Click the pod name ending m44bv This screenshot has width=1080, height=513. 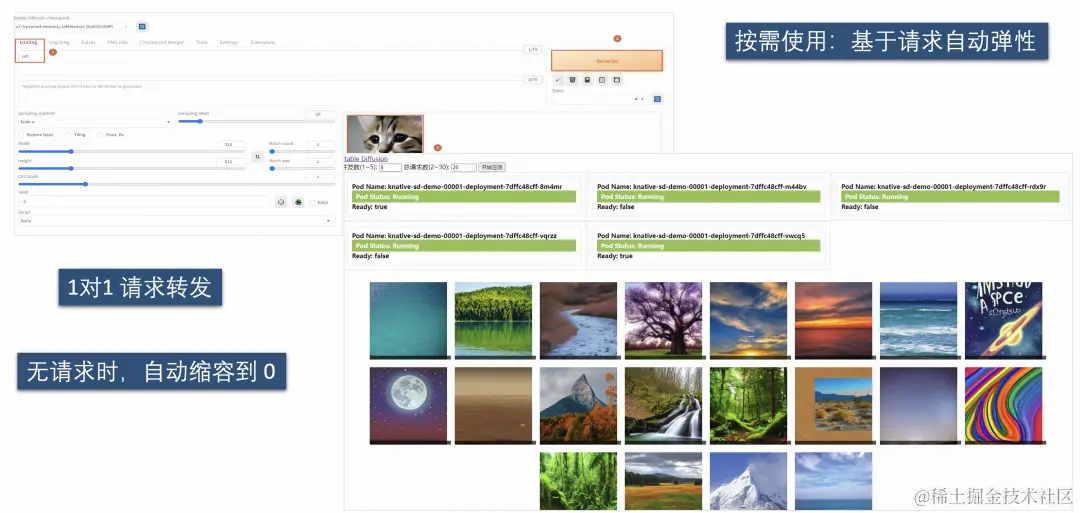(702, 187)
